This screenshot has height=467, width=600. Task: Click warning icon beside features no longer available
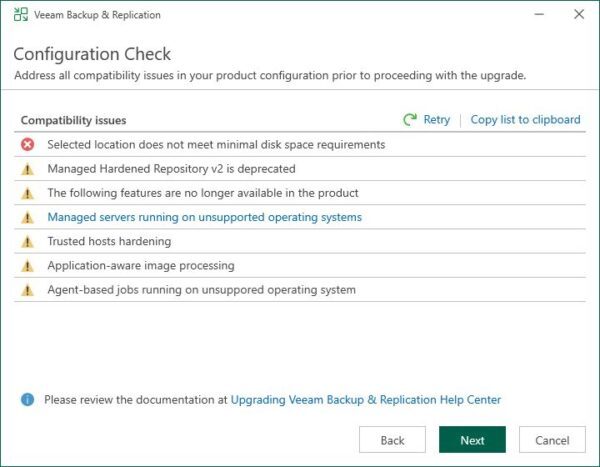pos(27,193)
